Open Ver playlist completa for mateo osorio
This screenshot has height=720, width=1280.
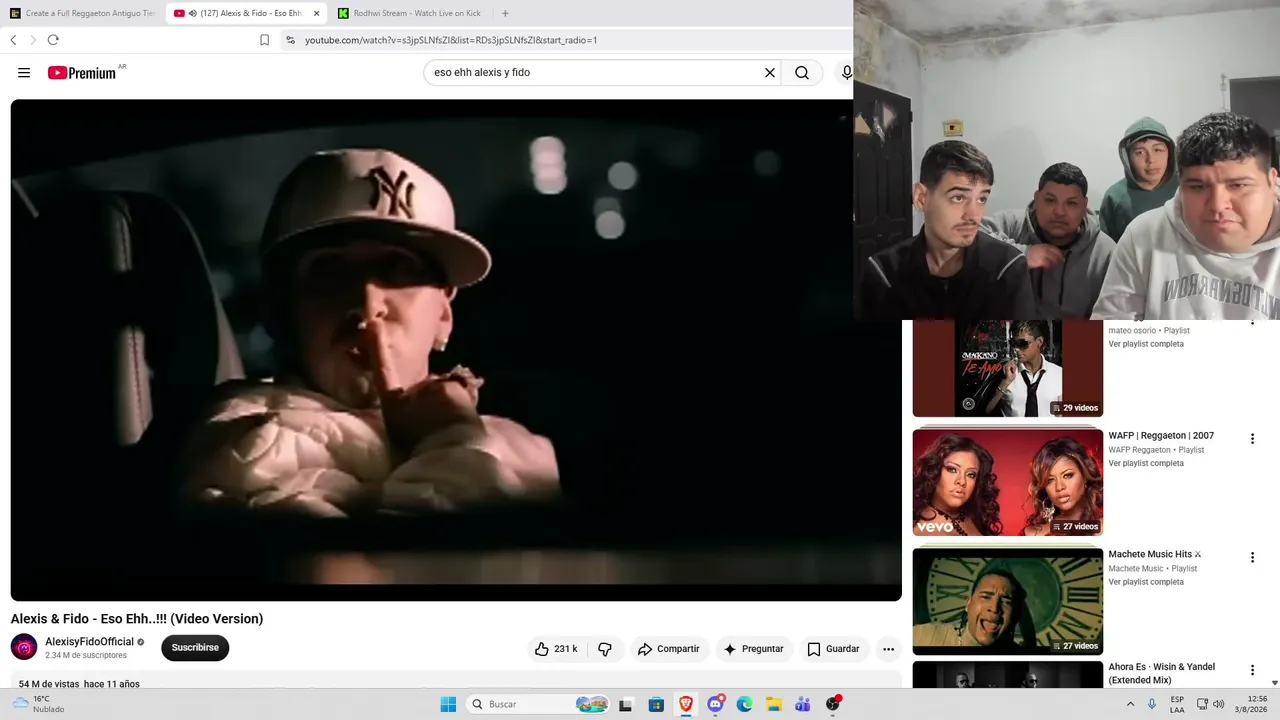(x=1146, y=344)
